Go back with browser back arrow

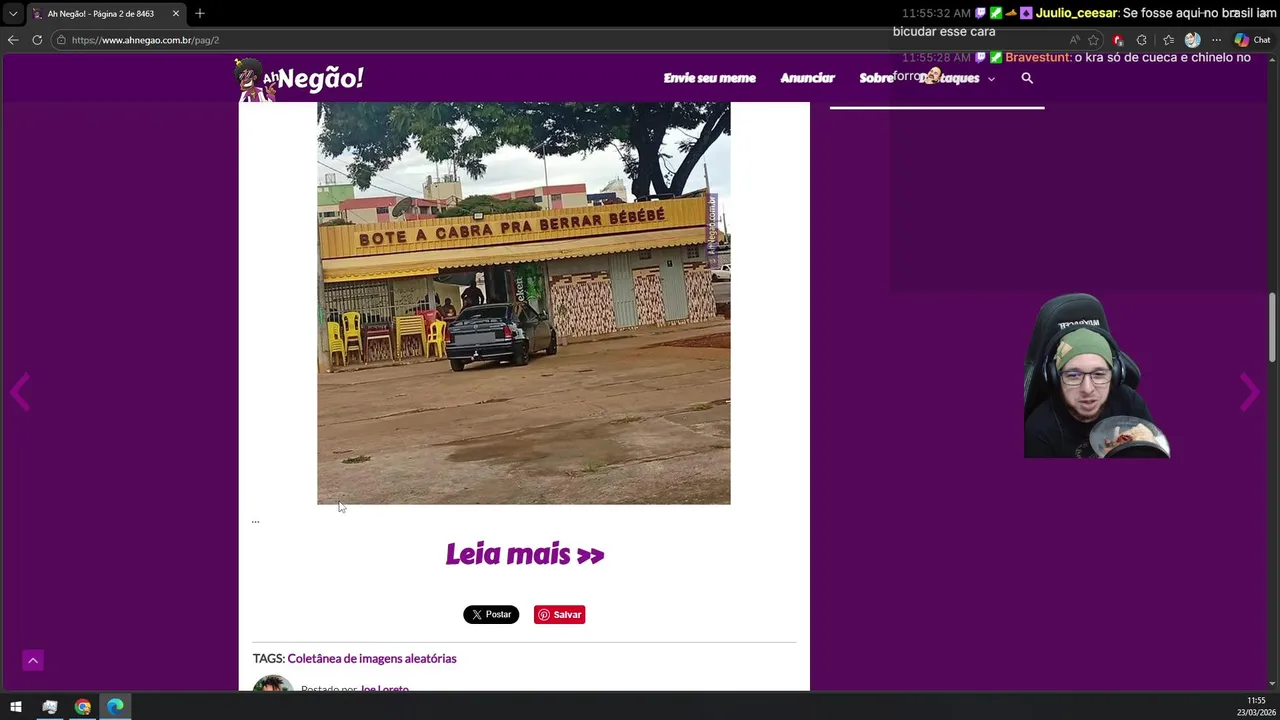[x=12, y=40]
